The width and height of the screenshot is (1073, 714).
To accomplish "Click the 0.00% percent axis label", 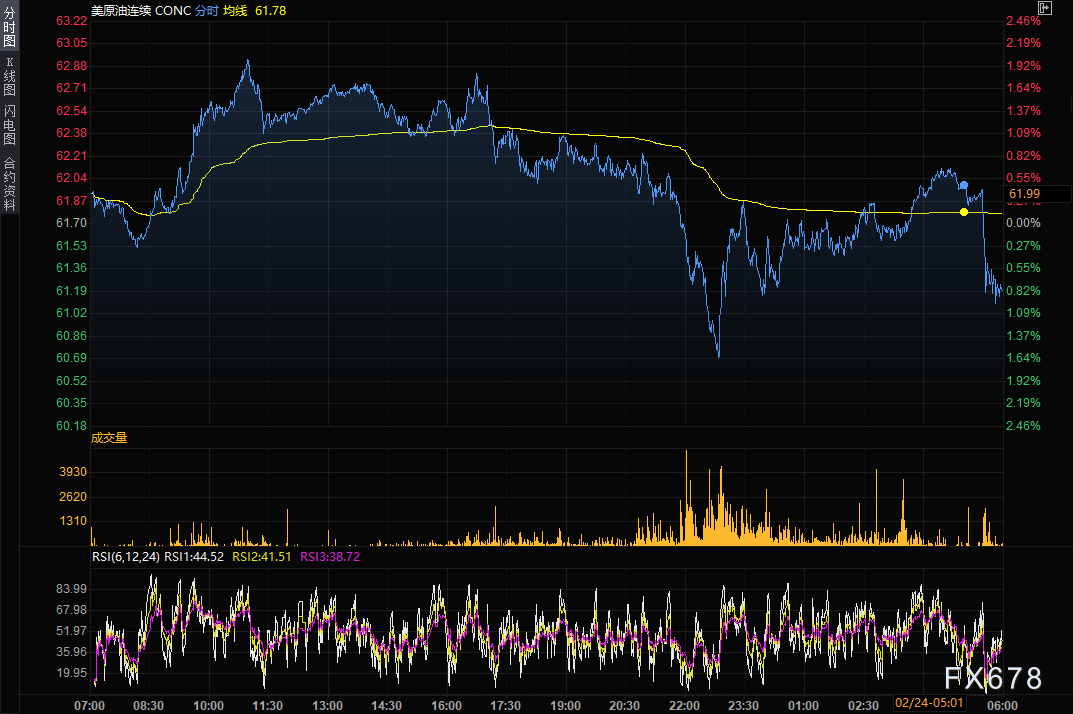I will click(1023, 222).
